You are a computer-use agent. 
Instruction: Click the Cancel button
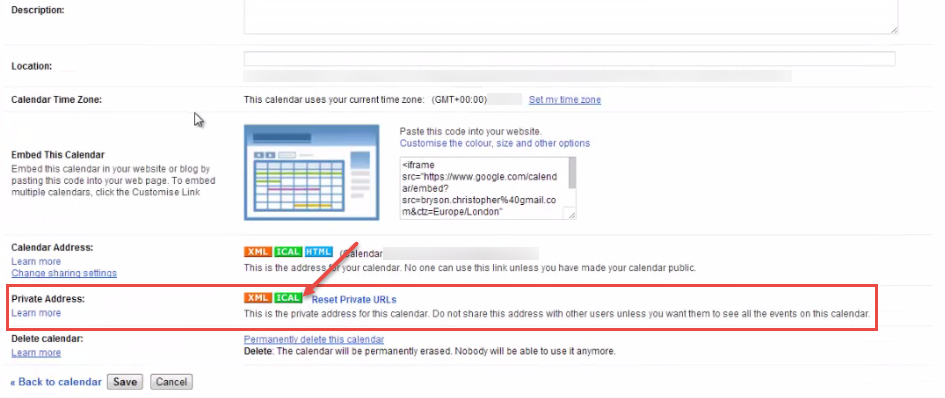(x=171, y=382)
